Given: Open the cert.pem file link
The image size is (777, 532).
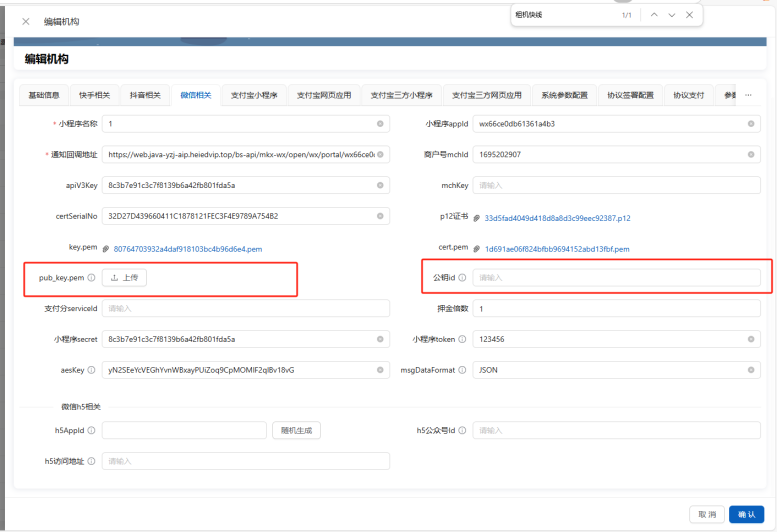Looking at the screenshot, I should point(557,249).
